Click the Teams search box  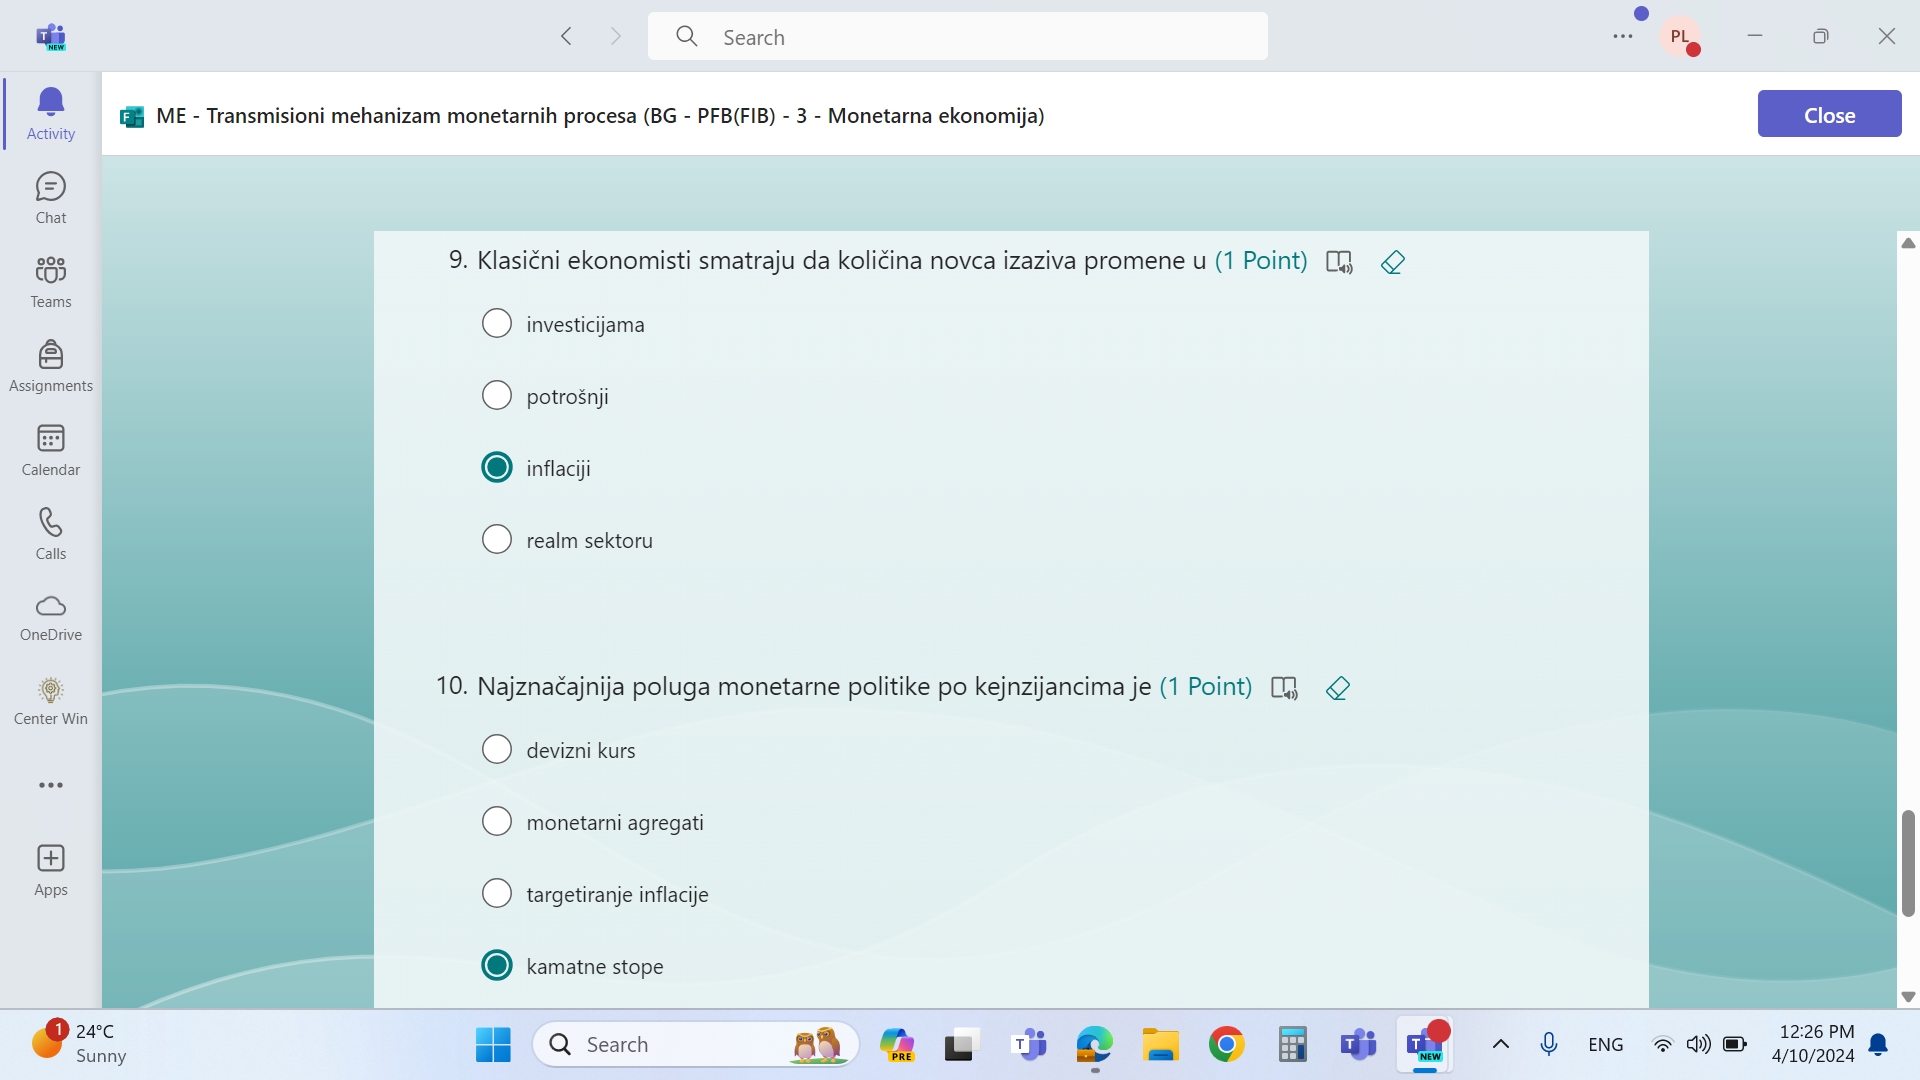point(957,37)
